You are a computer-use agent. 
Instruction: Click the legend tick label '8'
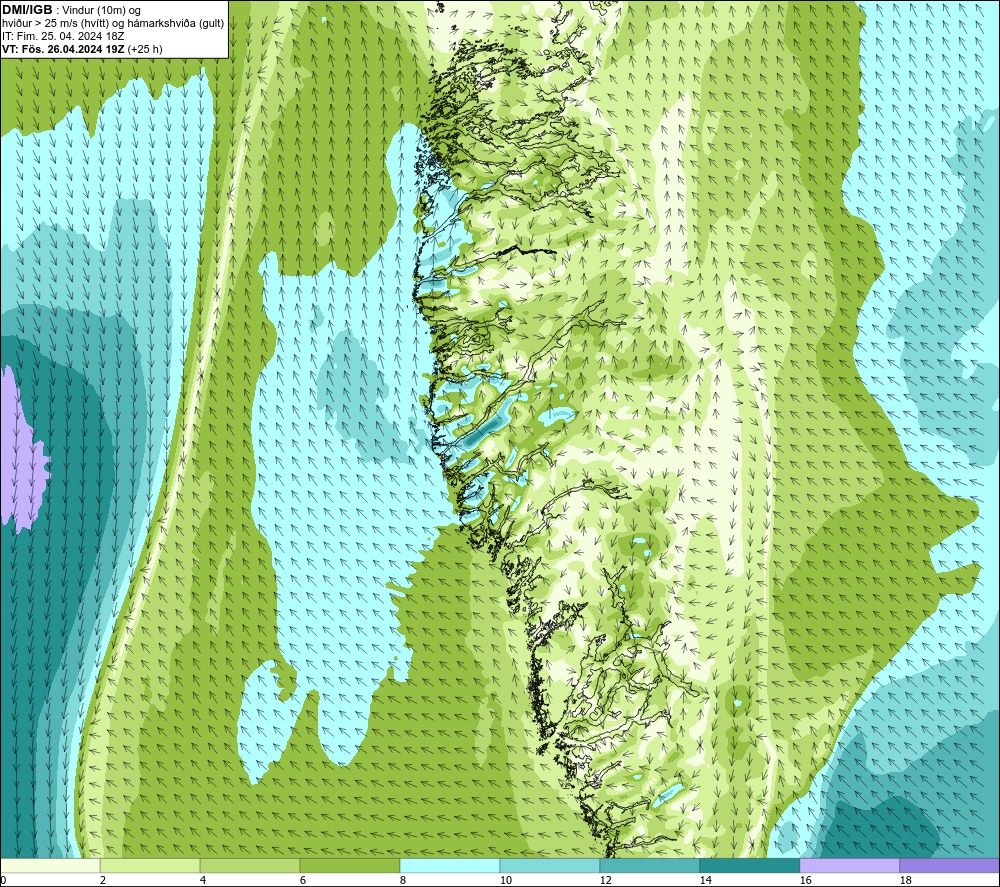(x=402, y=880)
